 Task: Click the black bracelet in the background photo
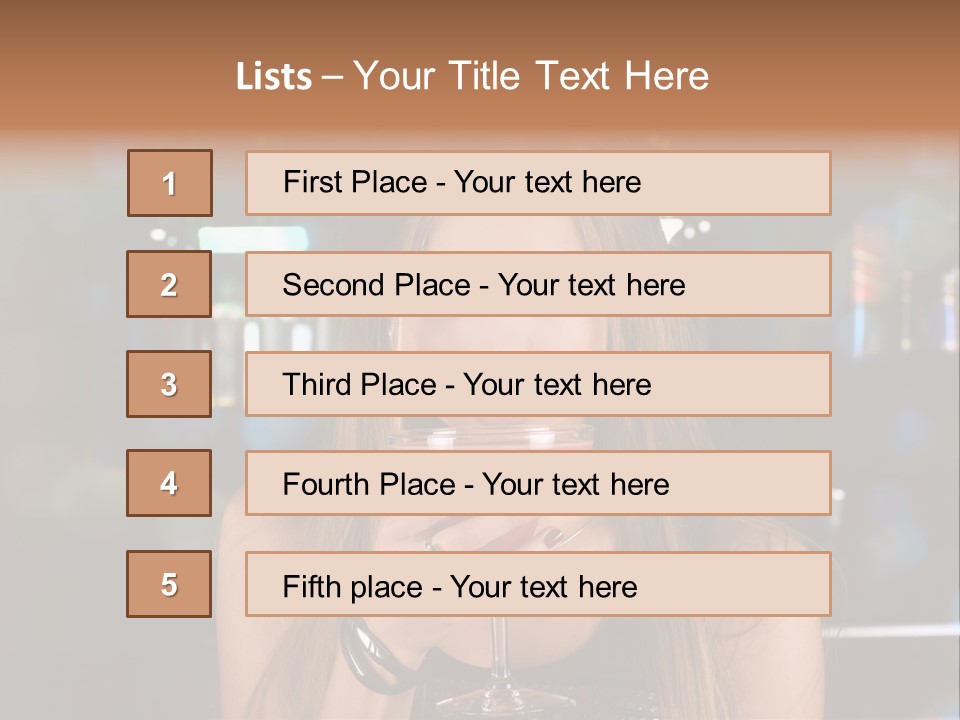(357, 660)
